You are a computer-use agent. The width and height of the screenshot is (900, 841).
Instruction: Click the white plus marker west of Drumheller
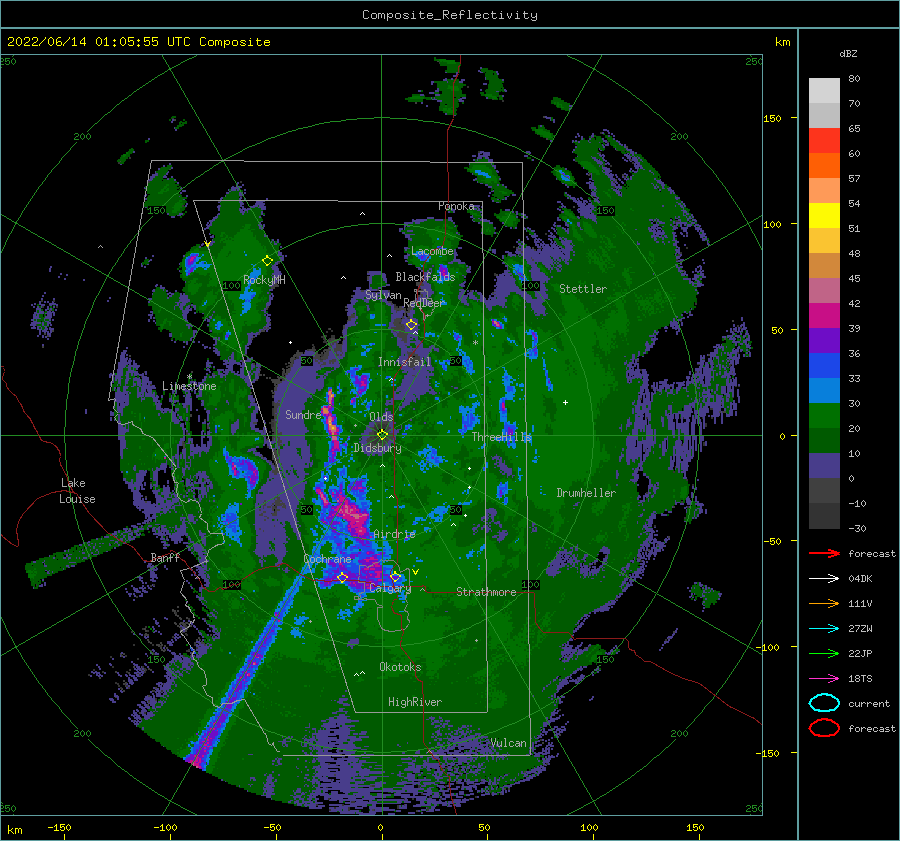coord(565,402)
